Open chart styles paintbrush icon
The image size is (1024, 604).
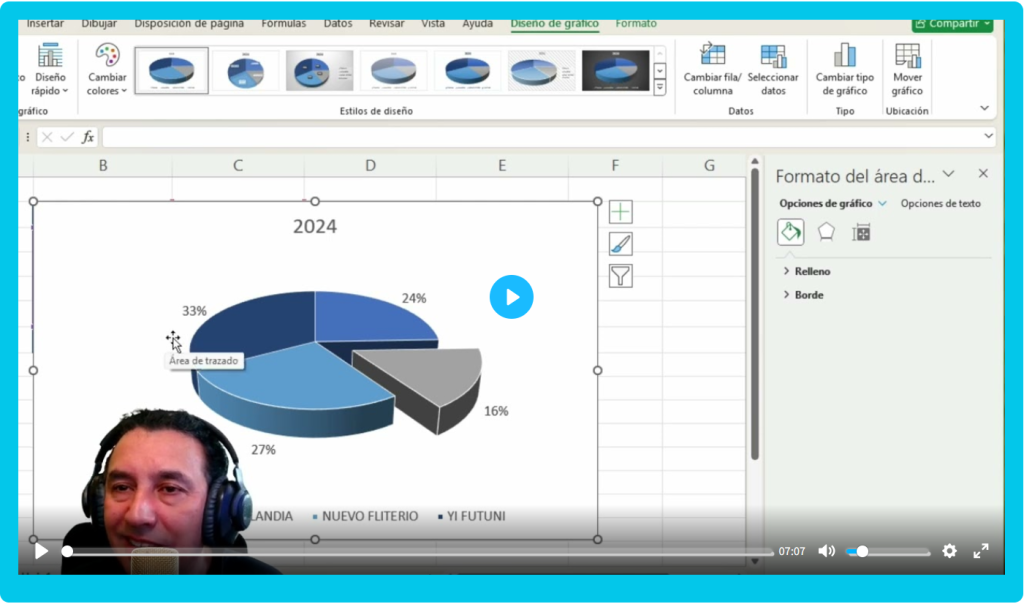(621, 244)
